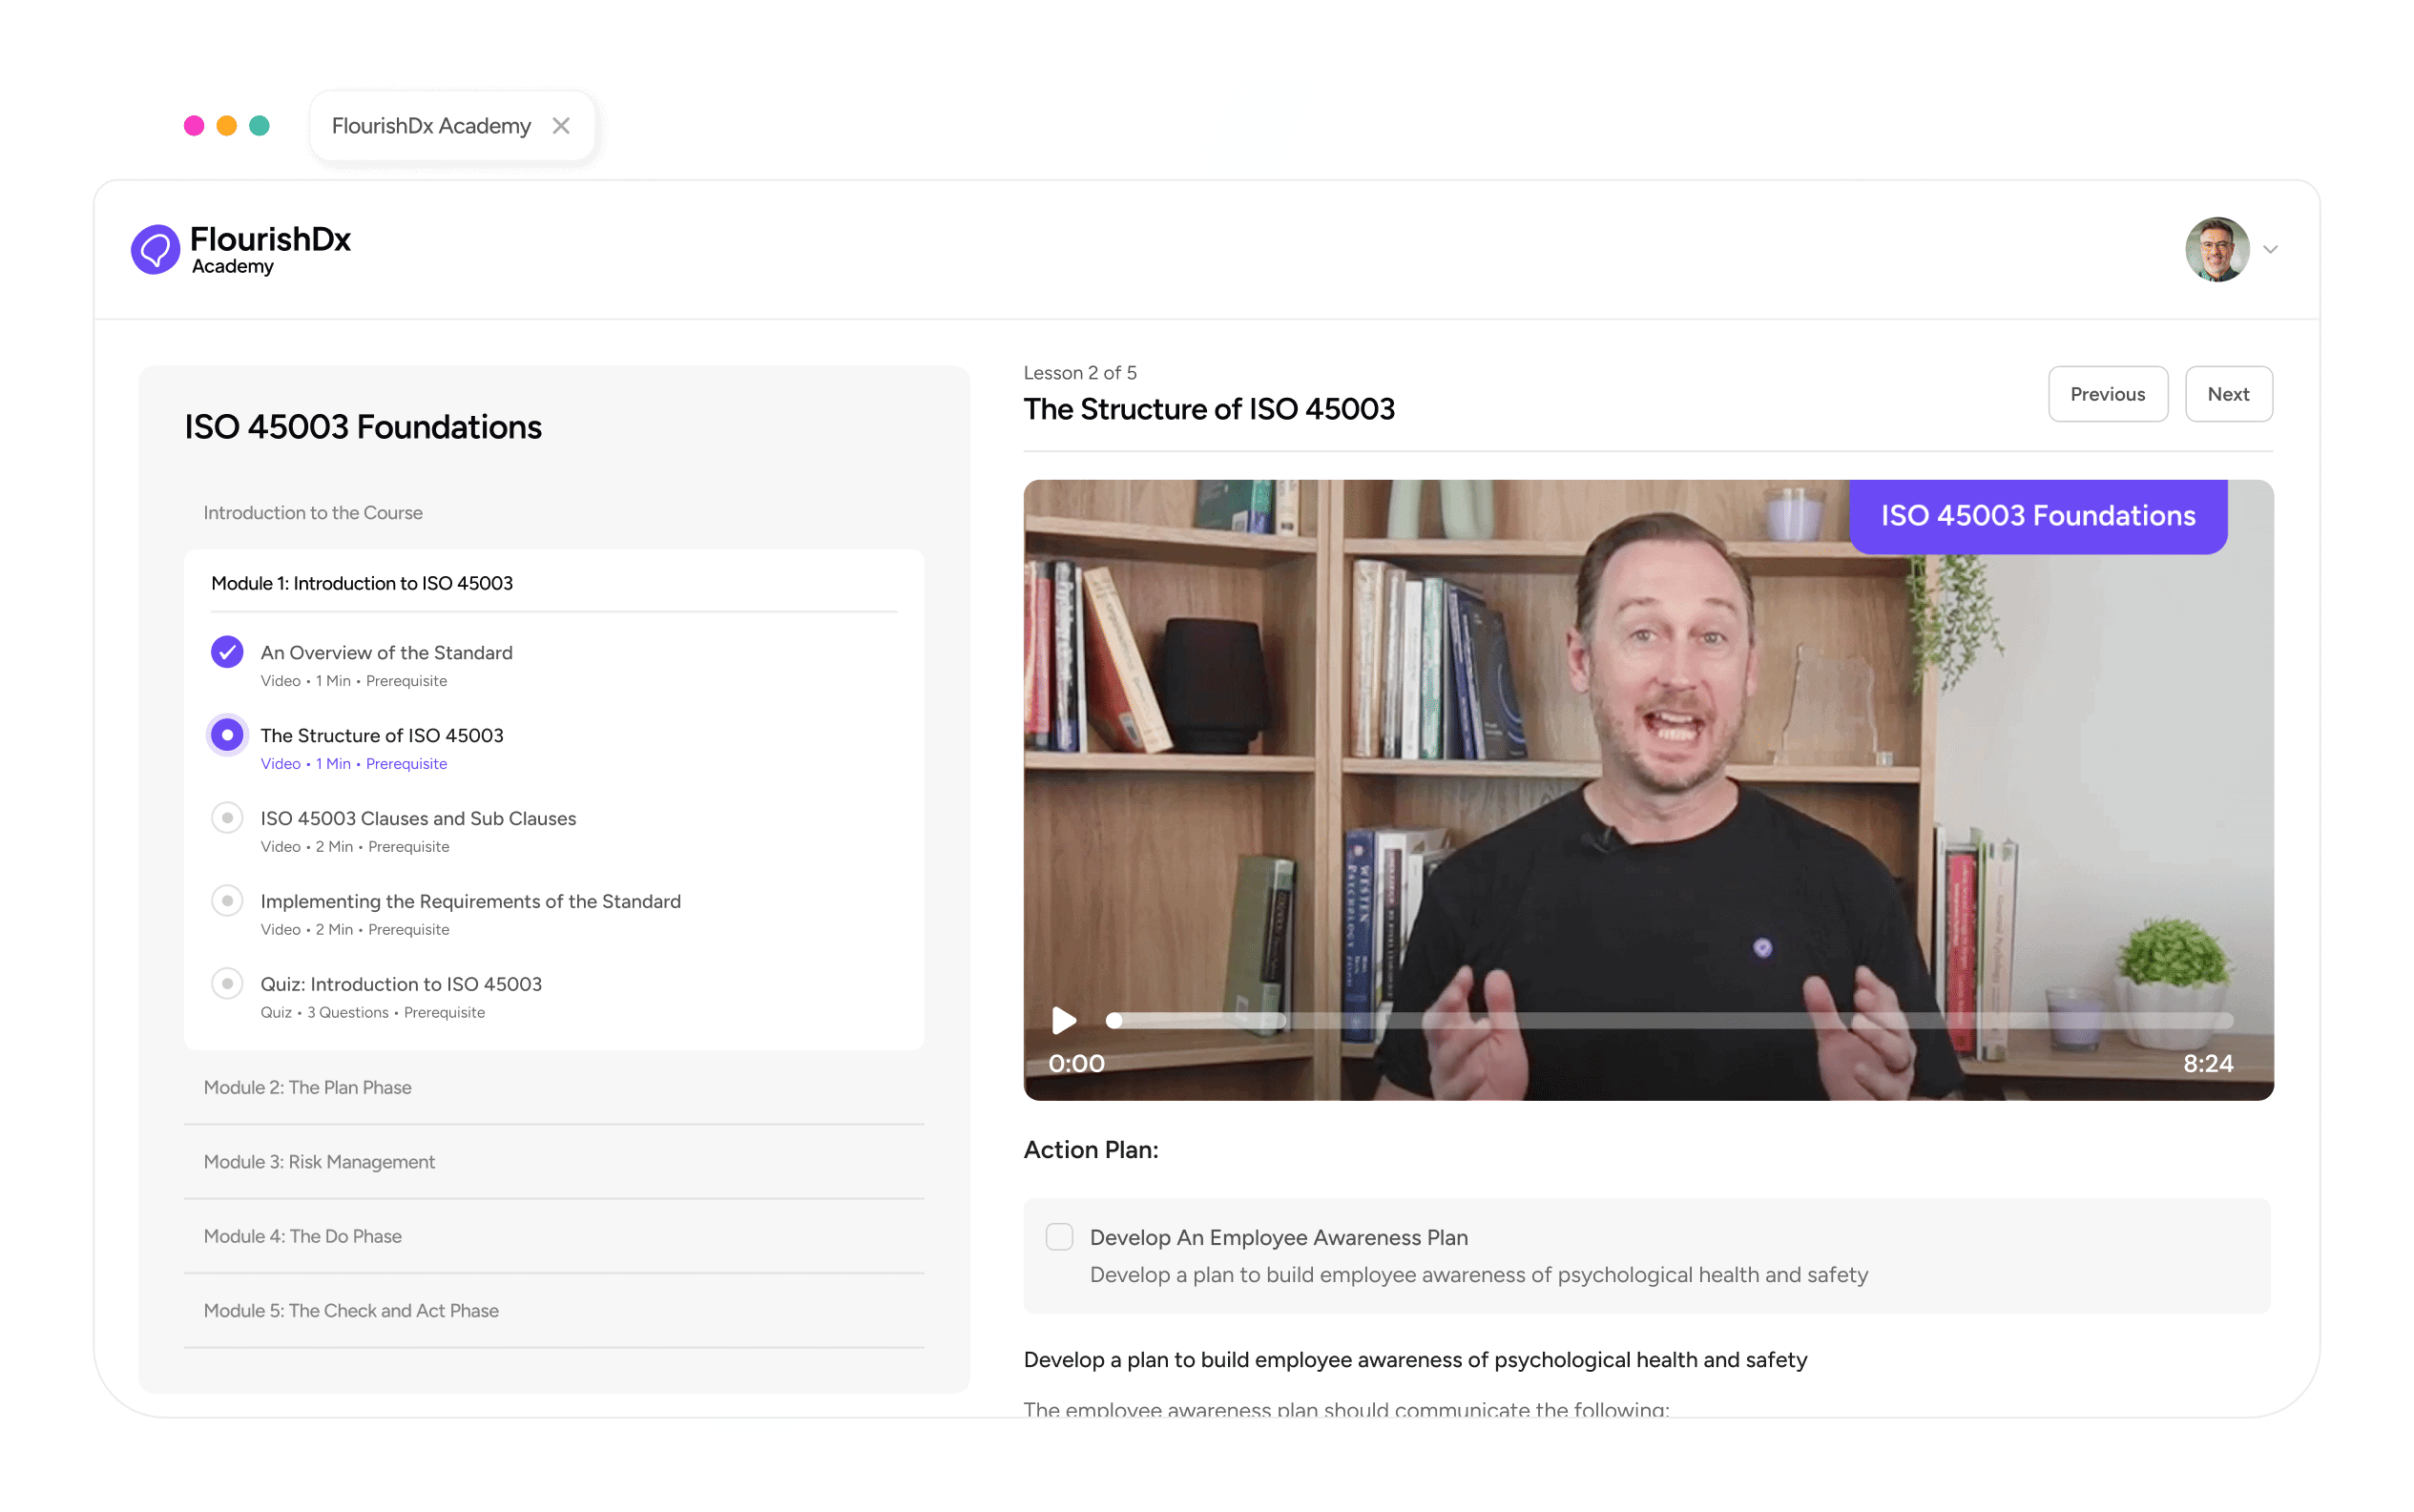The height and width of the screenshot is (1512, 2414).
Task: Open Introduction to the Course section
Action: click(313, 513)
